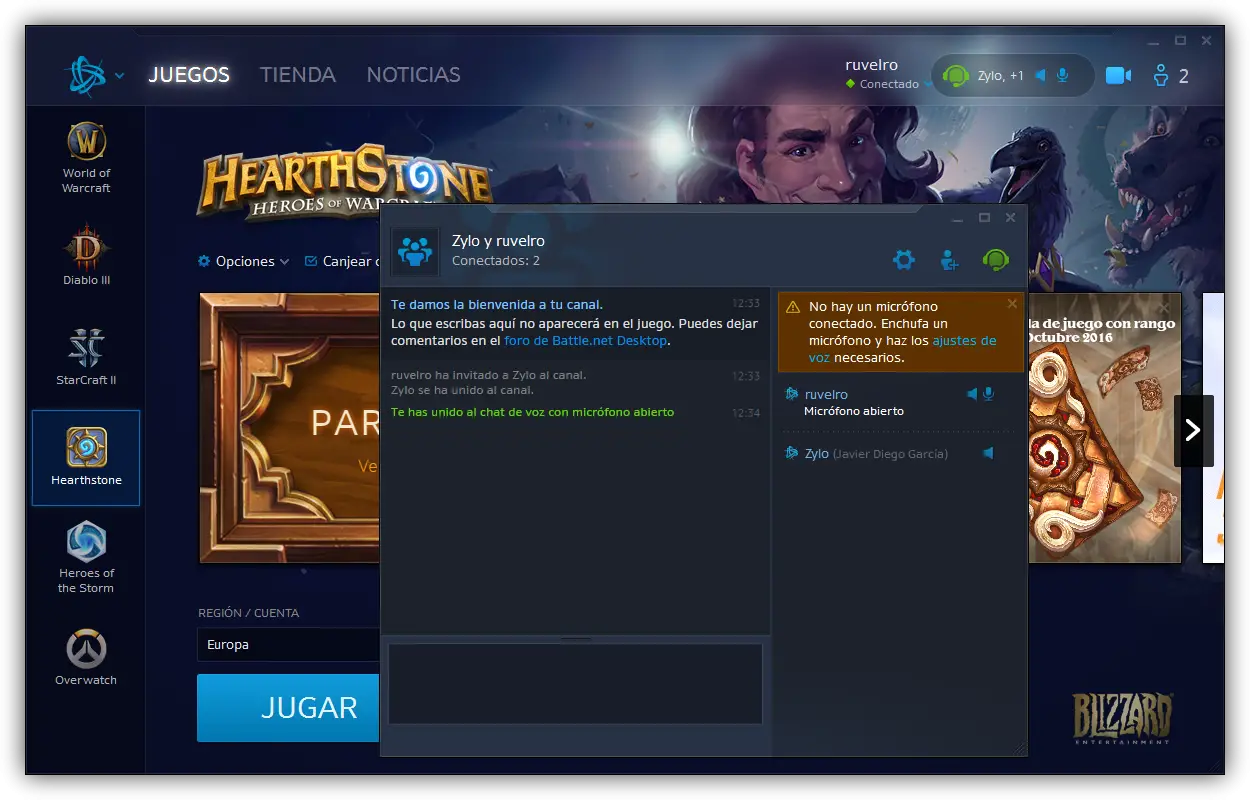Image resolution: width=1250 pixels, height=800 pixels.
Task: Click the JUGAR button
Action: point(289,708)
